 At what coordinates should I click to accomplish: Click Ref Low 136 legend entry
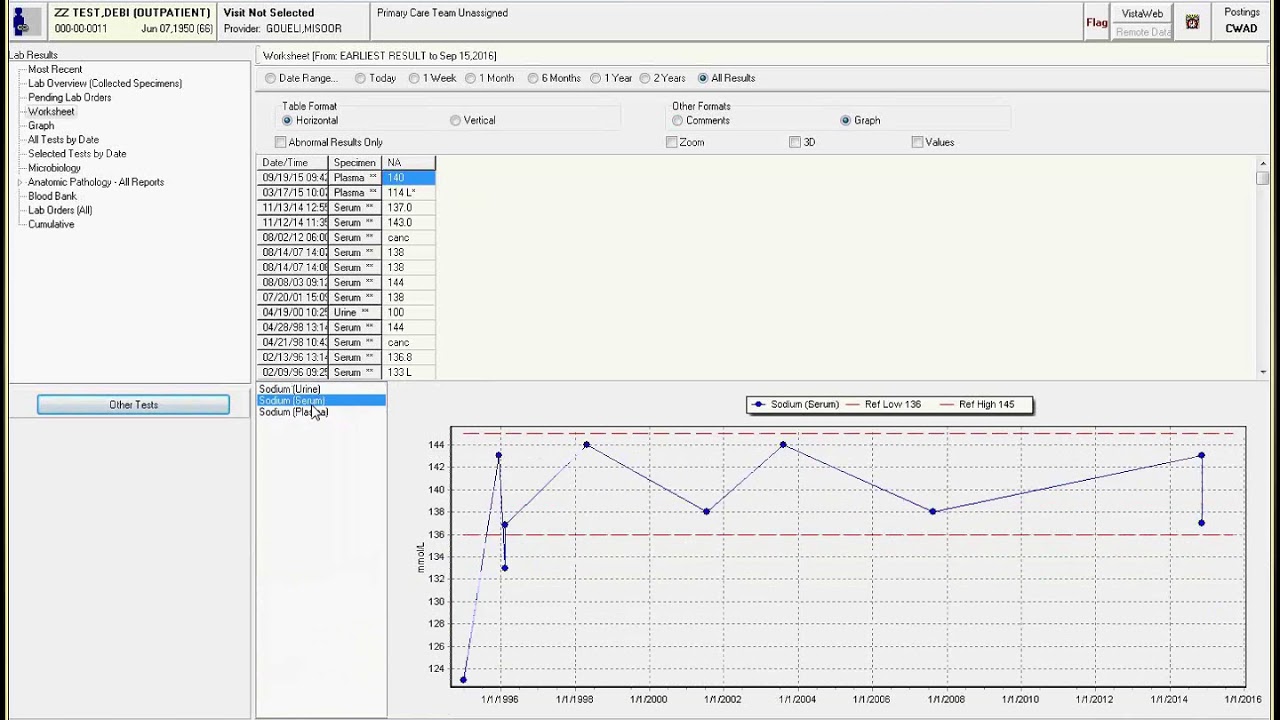(x=883, y=405)
